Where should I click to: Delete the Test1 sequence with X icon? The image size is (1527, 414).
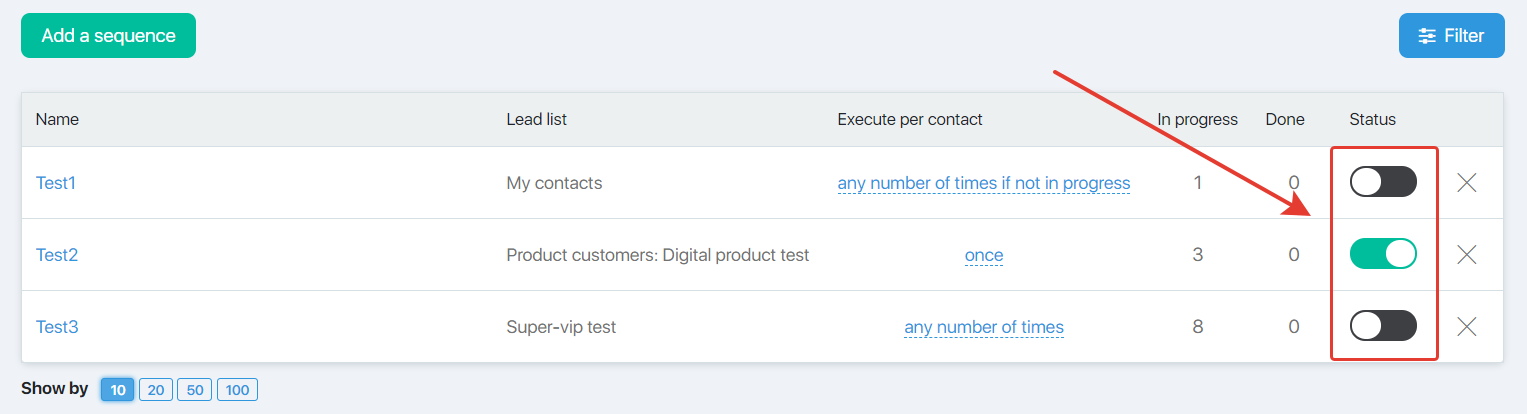coord(1467,183)
